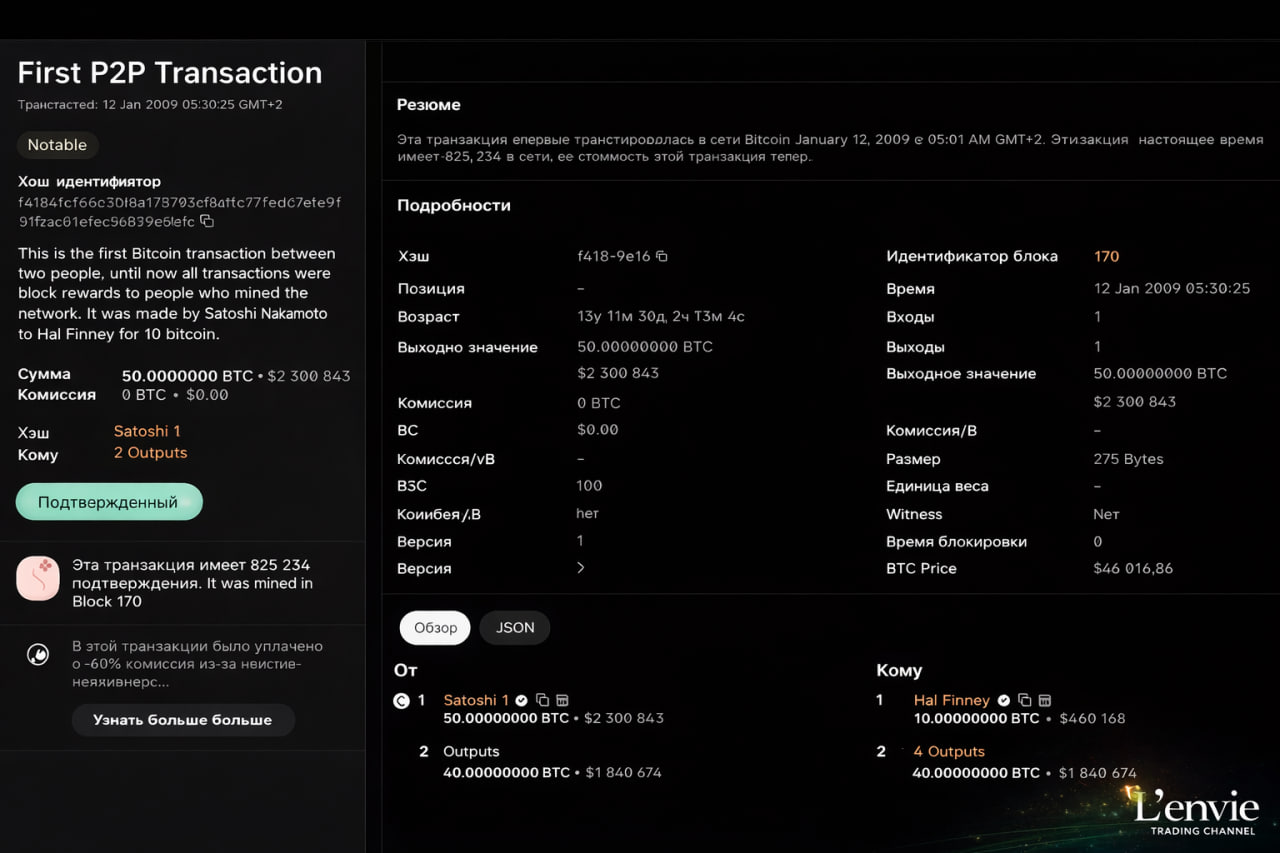Viewport: 1280px width, 853px height.
Task: Expand the 4 Outputs recipient entry
Action: pyautogui.click(x=948, y=751)
